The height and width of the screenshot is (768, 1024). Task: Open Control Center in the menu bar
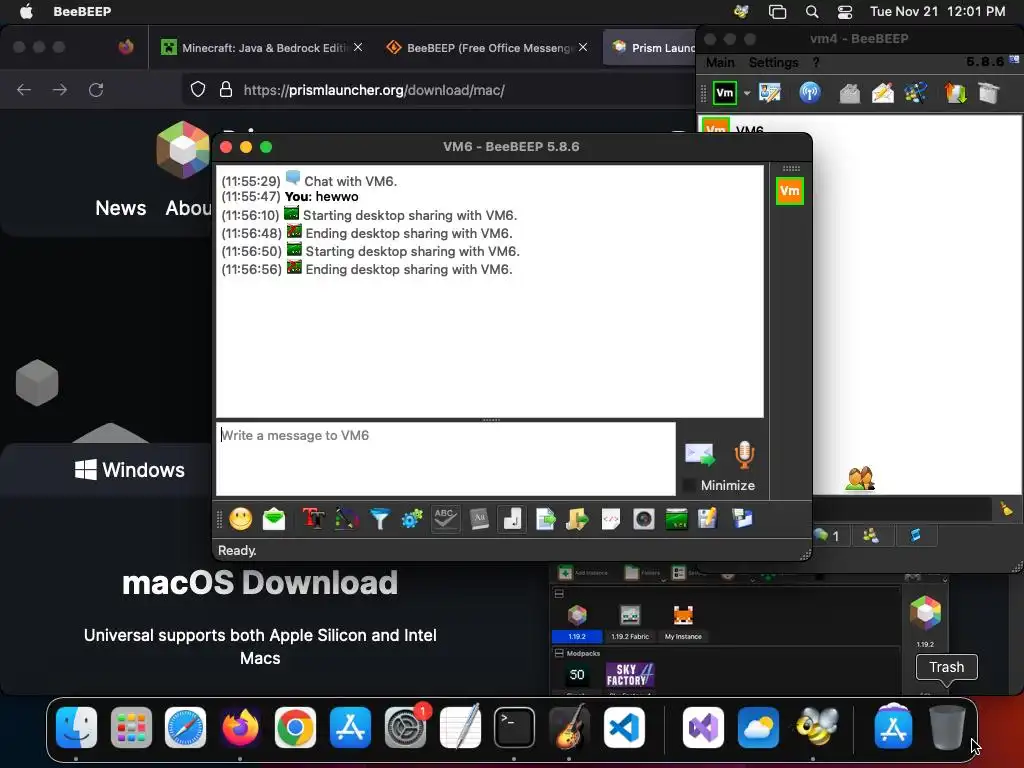[x=844, y=11]
